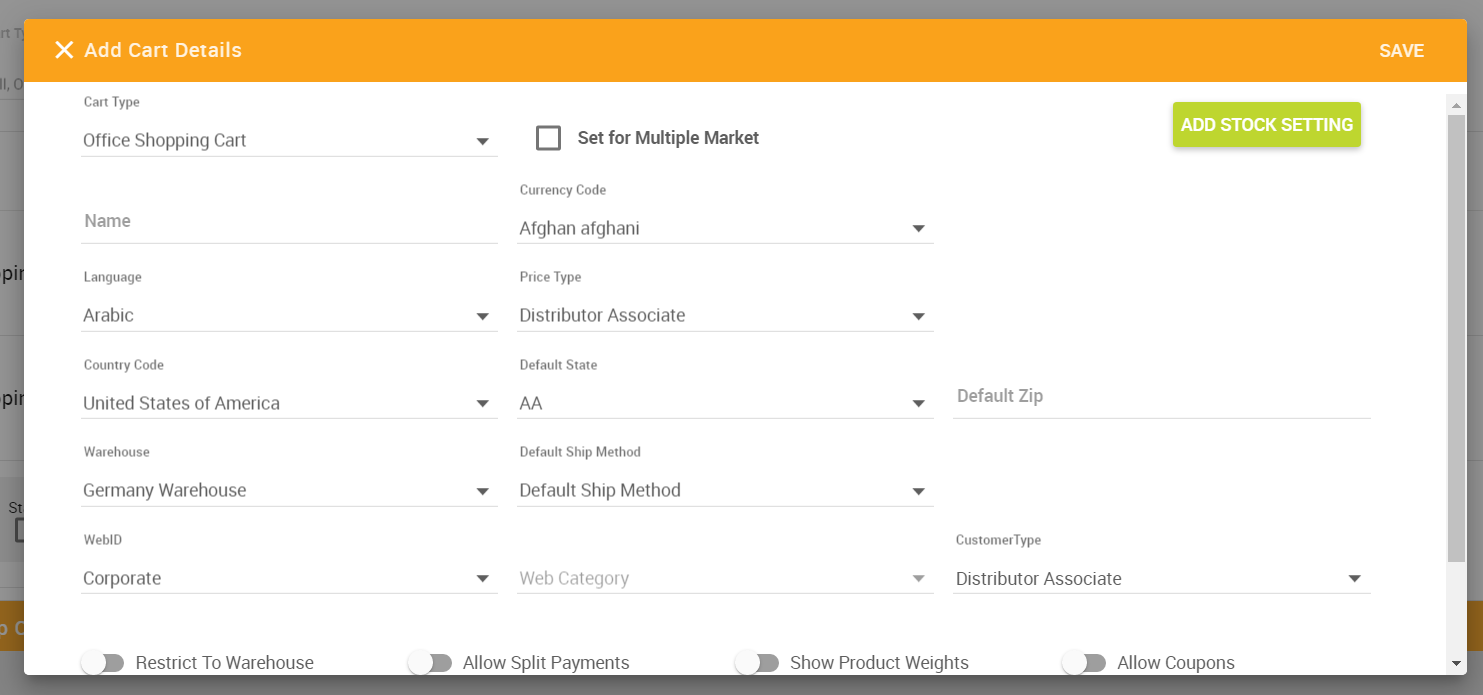Image resolution: width=1483 pixels, height=695 pixels.
Task: Open the Warehouse dropdown
Action: coord(288,491)
